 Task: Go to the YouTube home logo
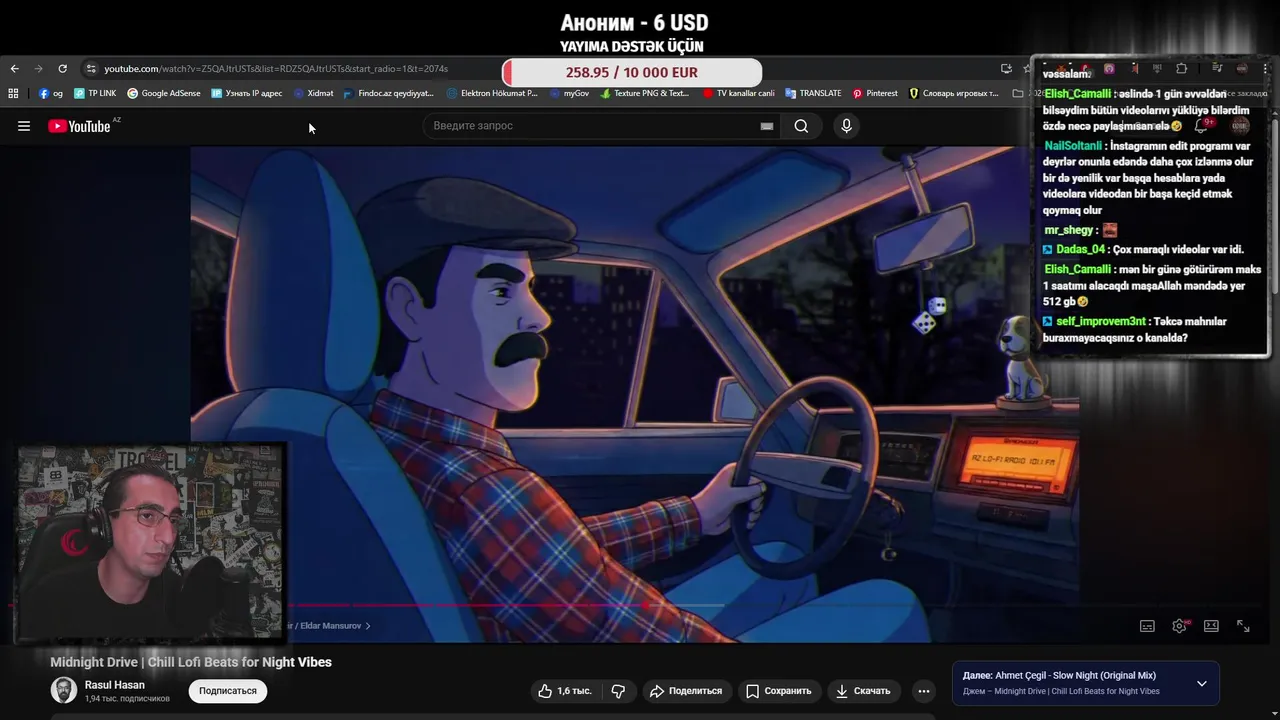(79, 126)
